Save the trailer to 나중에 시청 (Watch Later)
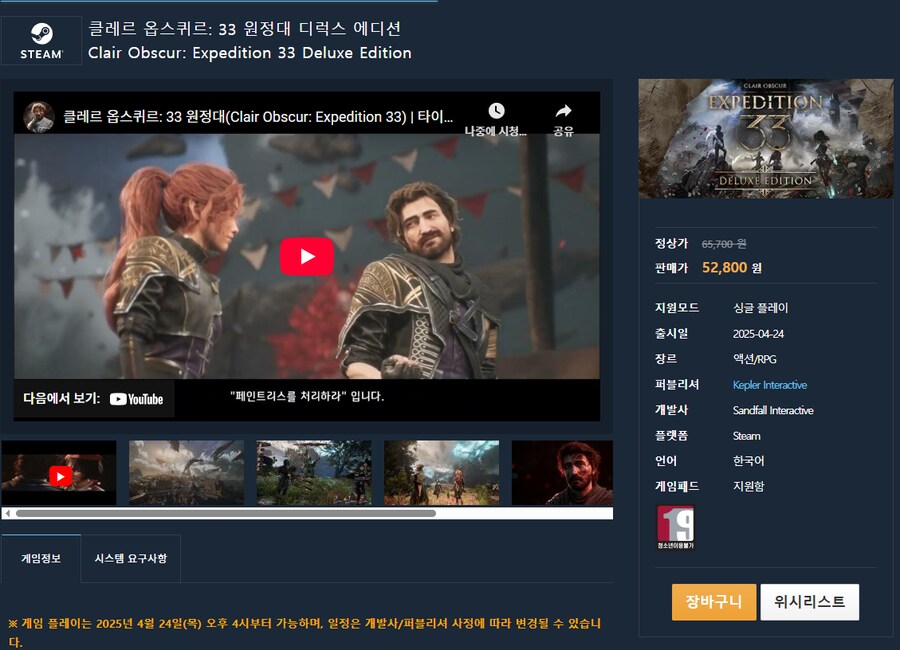The width and height of the screenshot is (900, 650). [496, 112]
